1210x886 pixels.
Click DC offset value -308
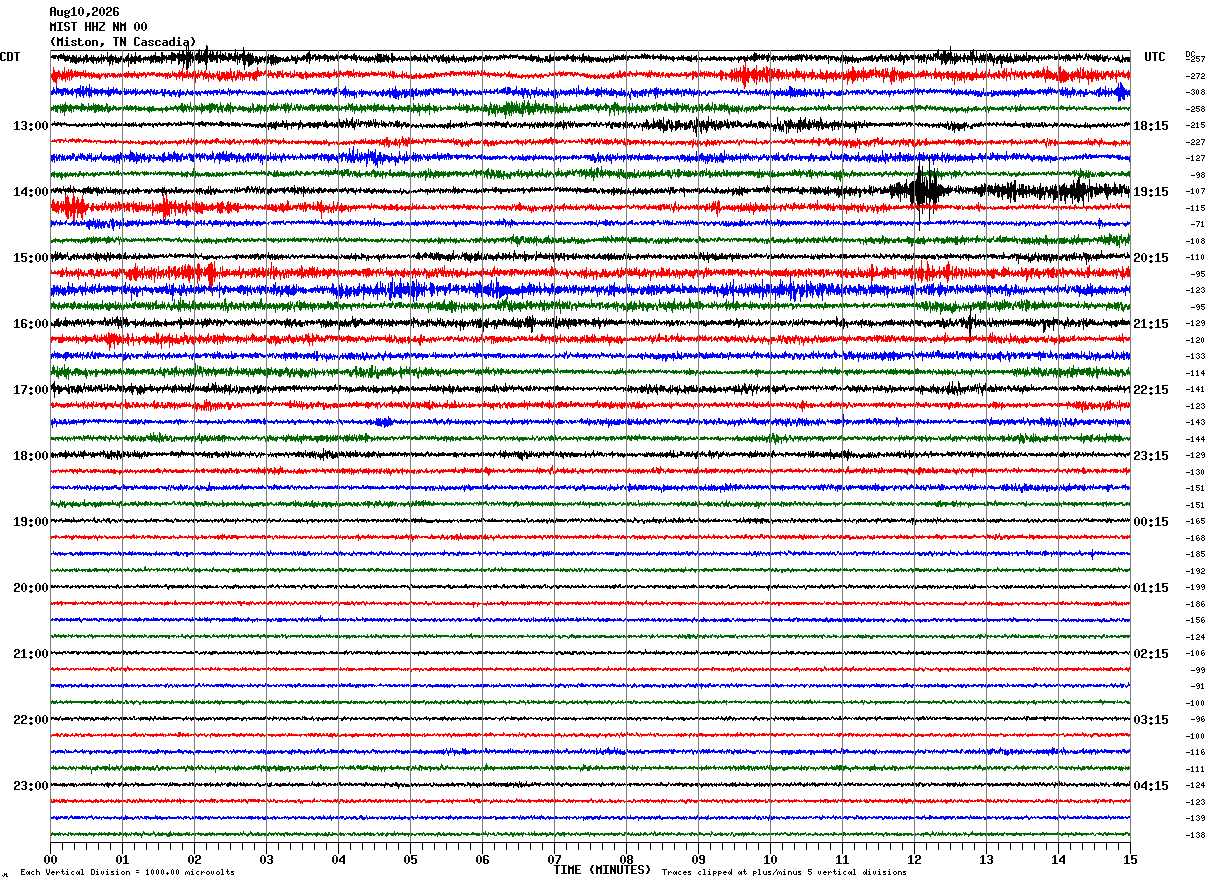(x=1195, y=92)
